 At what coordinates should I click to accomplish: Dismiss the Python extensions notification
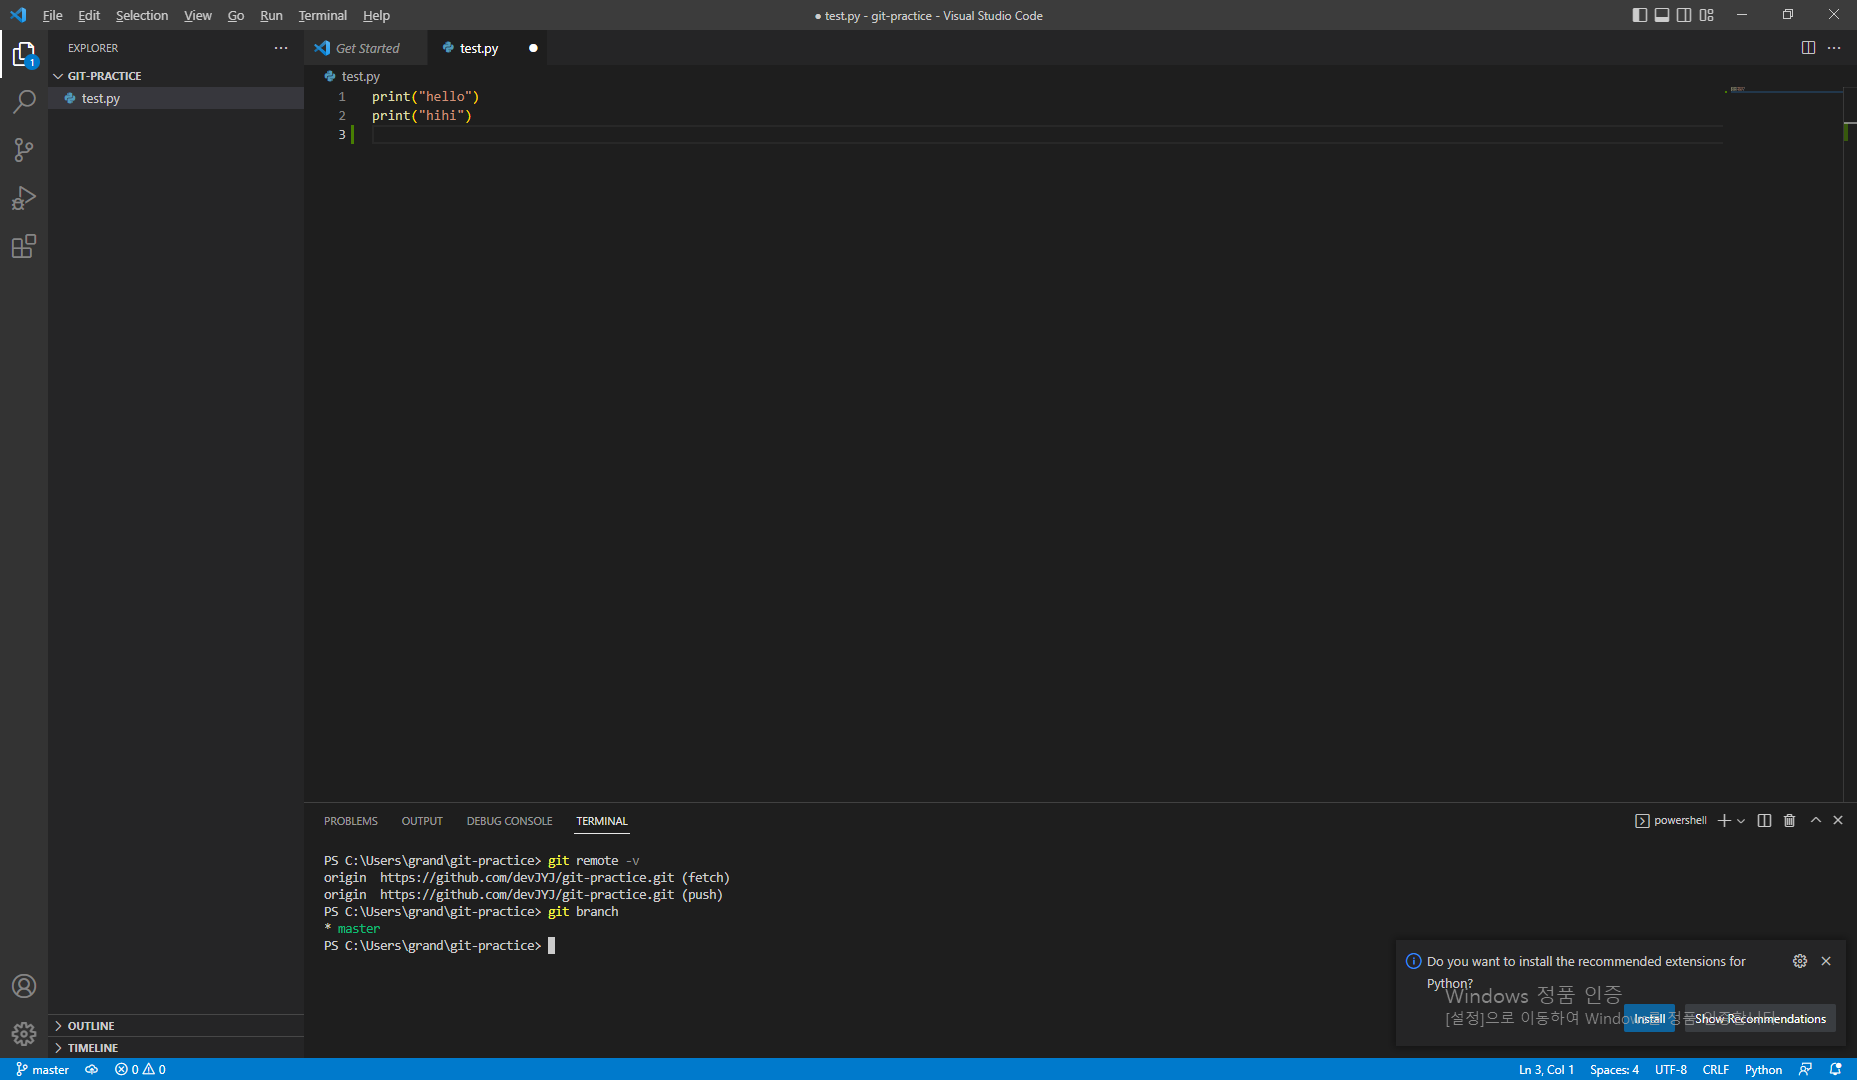click(1826, 961)
